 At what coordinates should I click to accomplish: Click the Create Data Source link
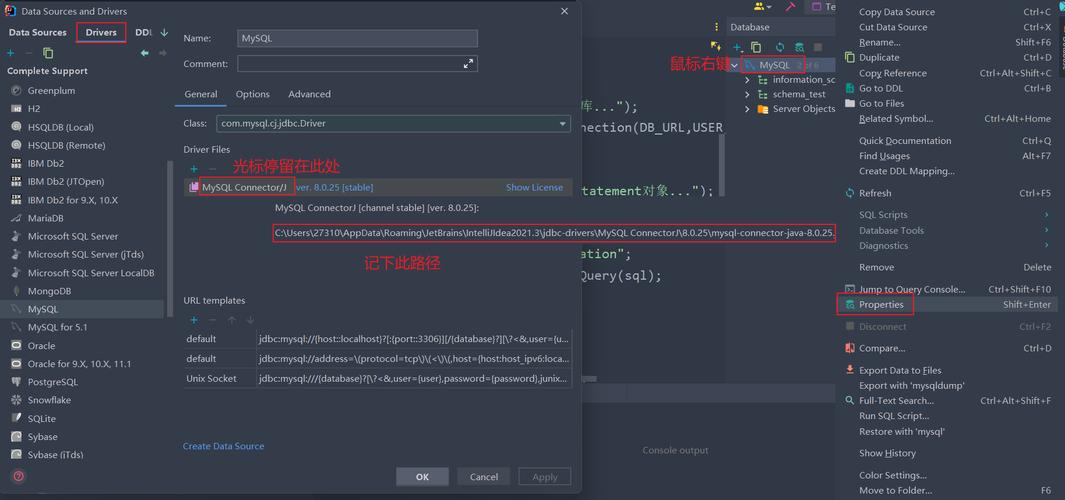tap(223, 446)
